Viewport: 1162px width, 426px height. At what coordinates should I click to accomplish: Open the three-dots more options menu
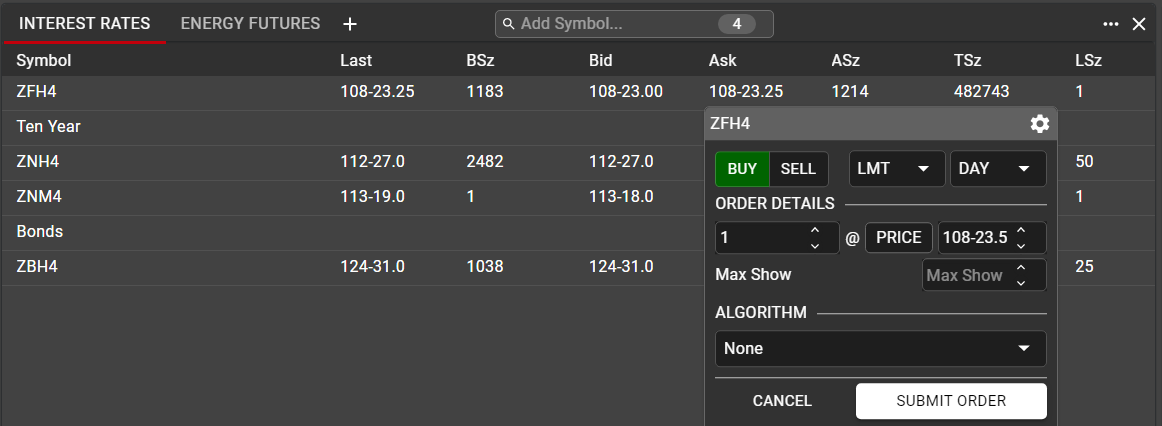tap(1111, 24)
